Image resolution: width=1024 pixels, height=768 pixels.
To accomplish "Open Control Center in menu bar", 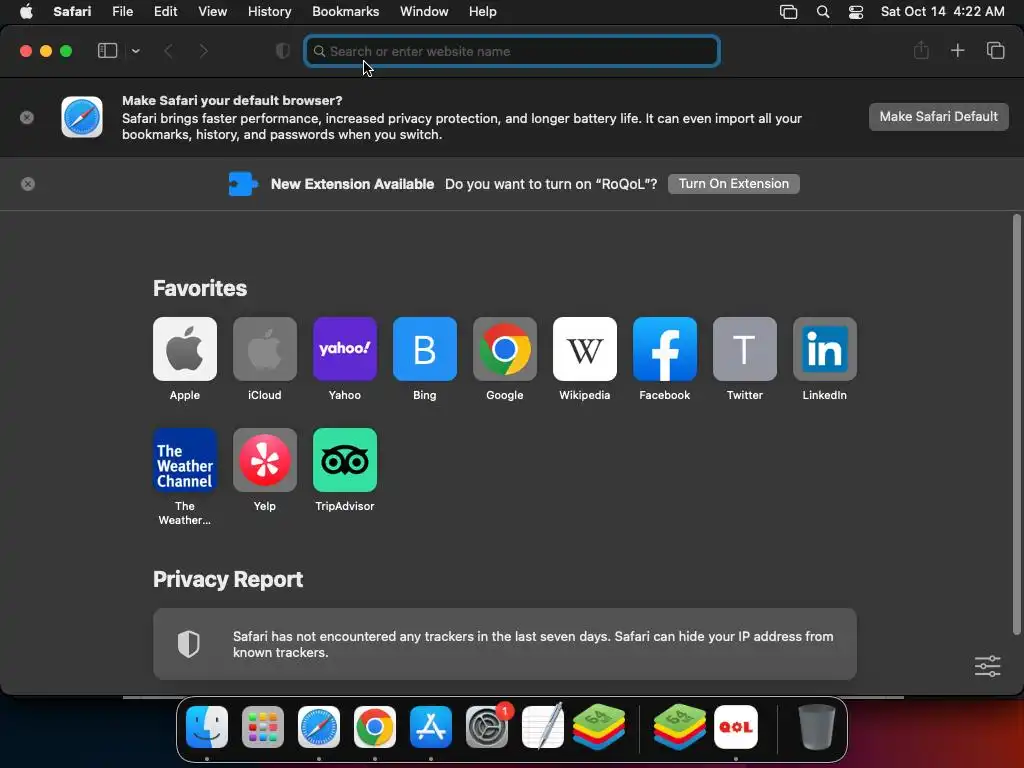I will click(x=856, y=12).
